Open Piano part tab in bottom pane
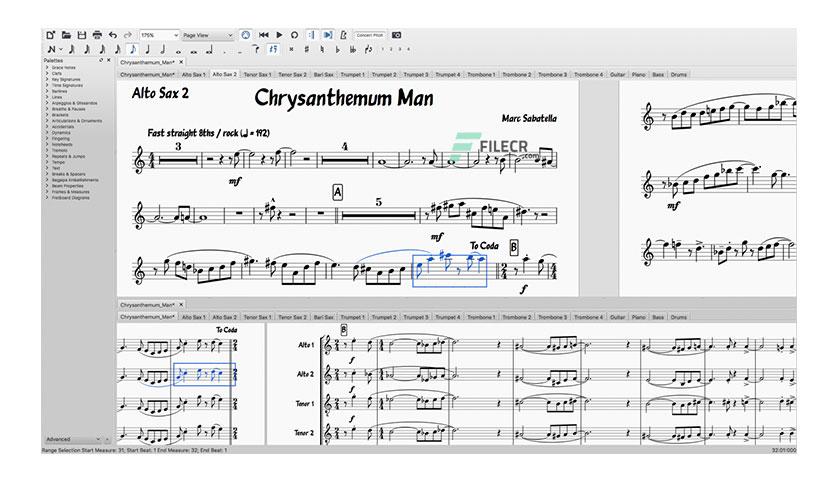This screenshot has width=836, height=484. coord(639,317)
